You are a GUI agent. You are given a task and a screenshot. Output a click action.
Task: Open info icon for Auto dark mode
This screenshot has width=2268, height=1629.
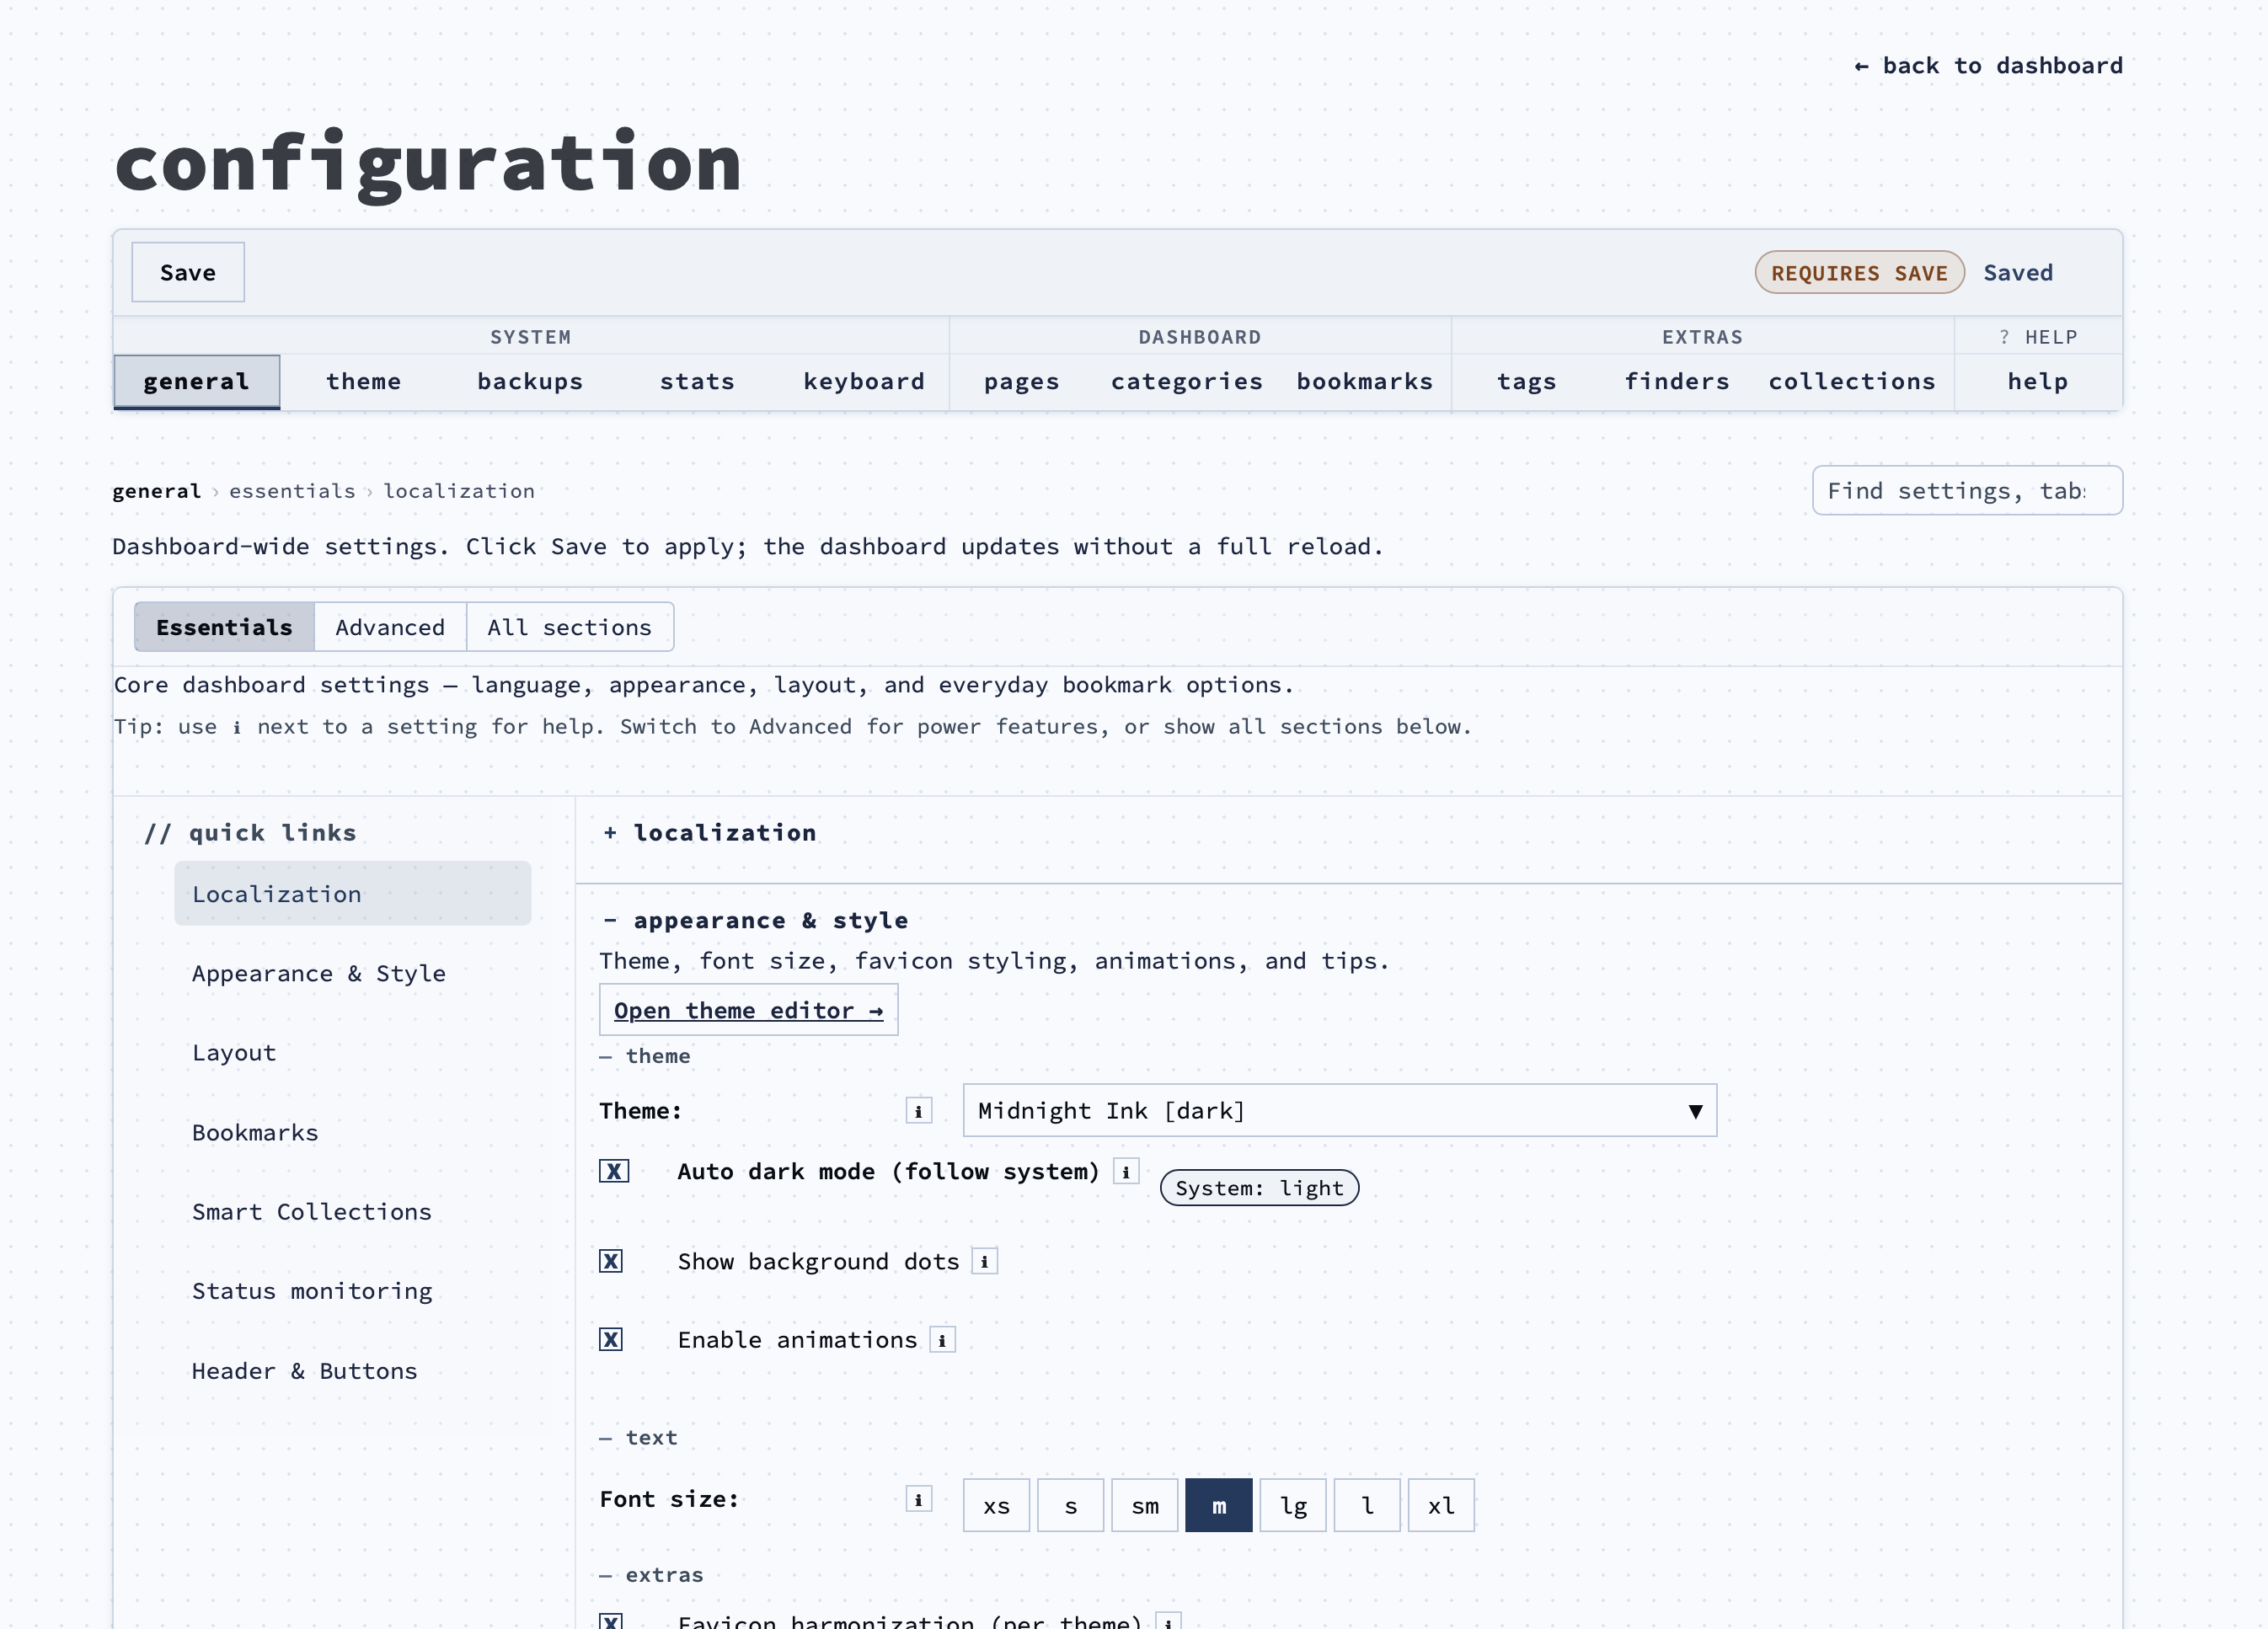click(1126, 1172)
